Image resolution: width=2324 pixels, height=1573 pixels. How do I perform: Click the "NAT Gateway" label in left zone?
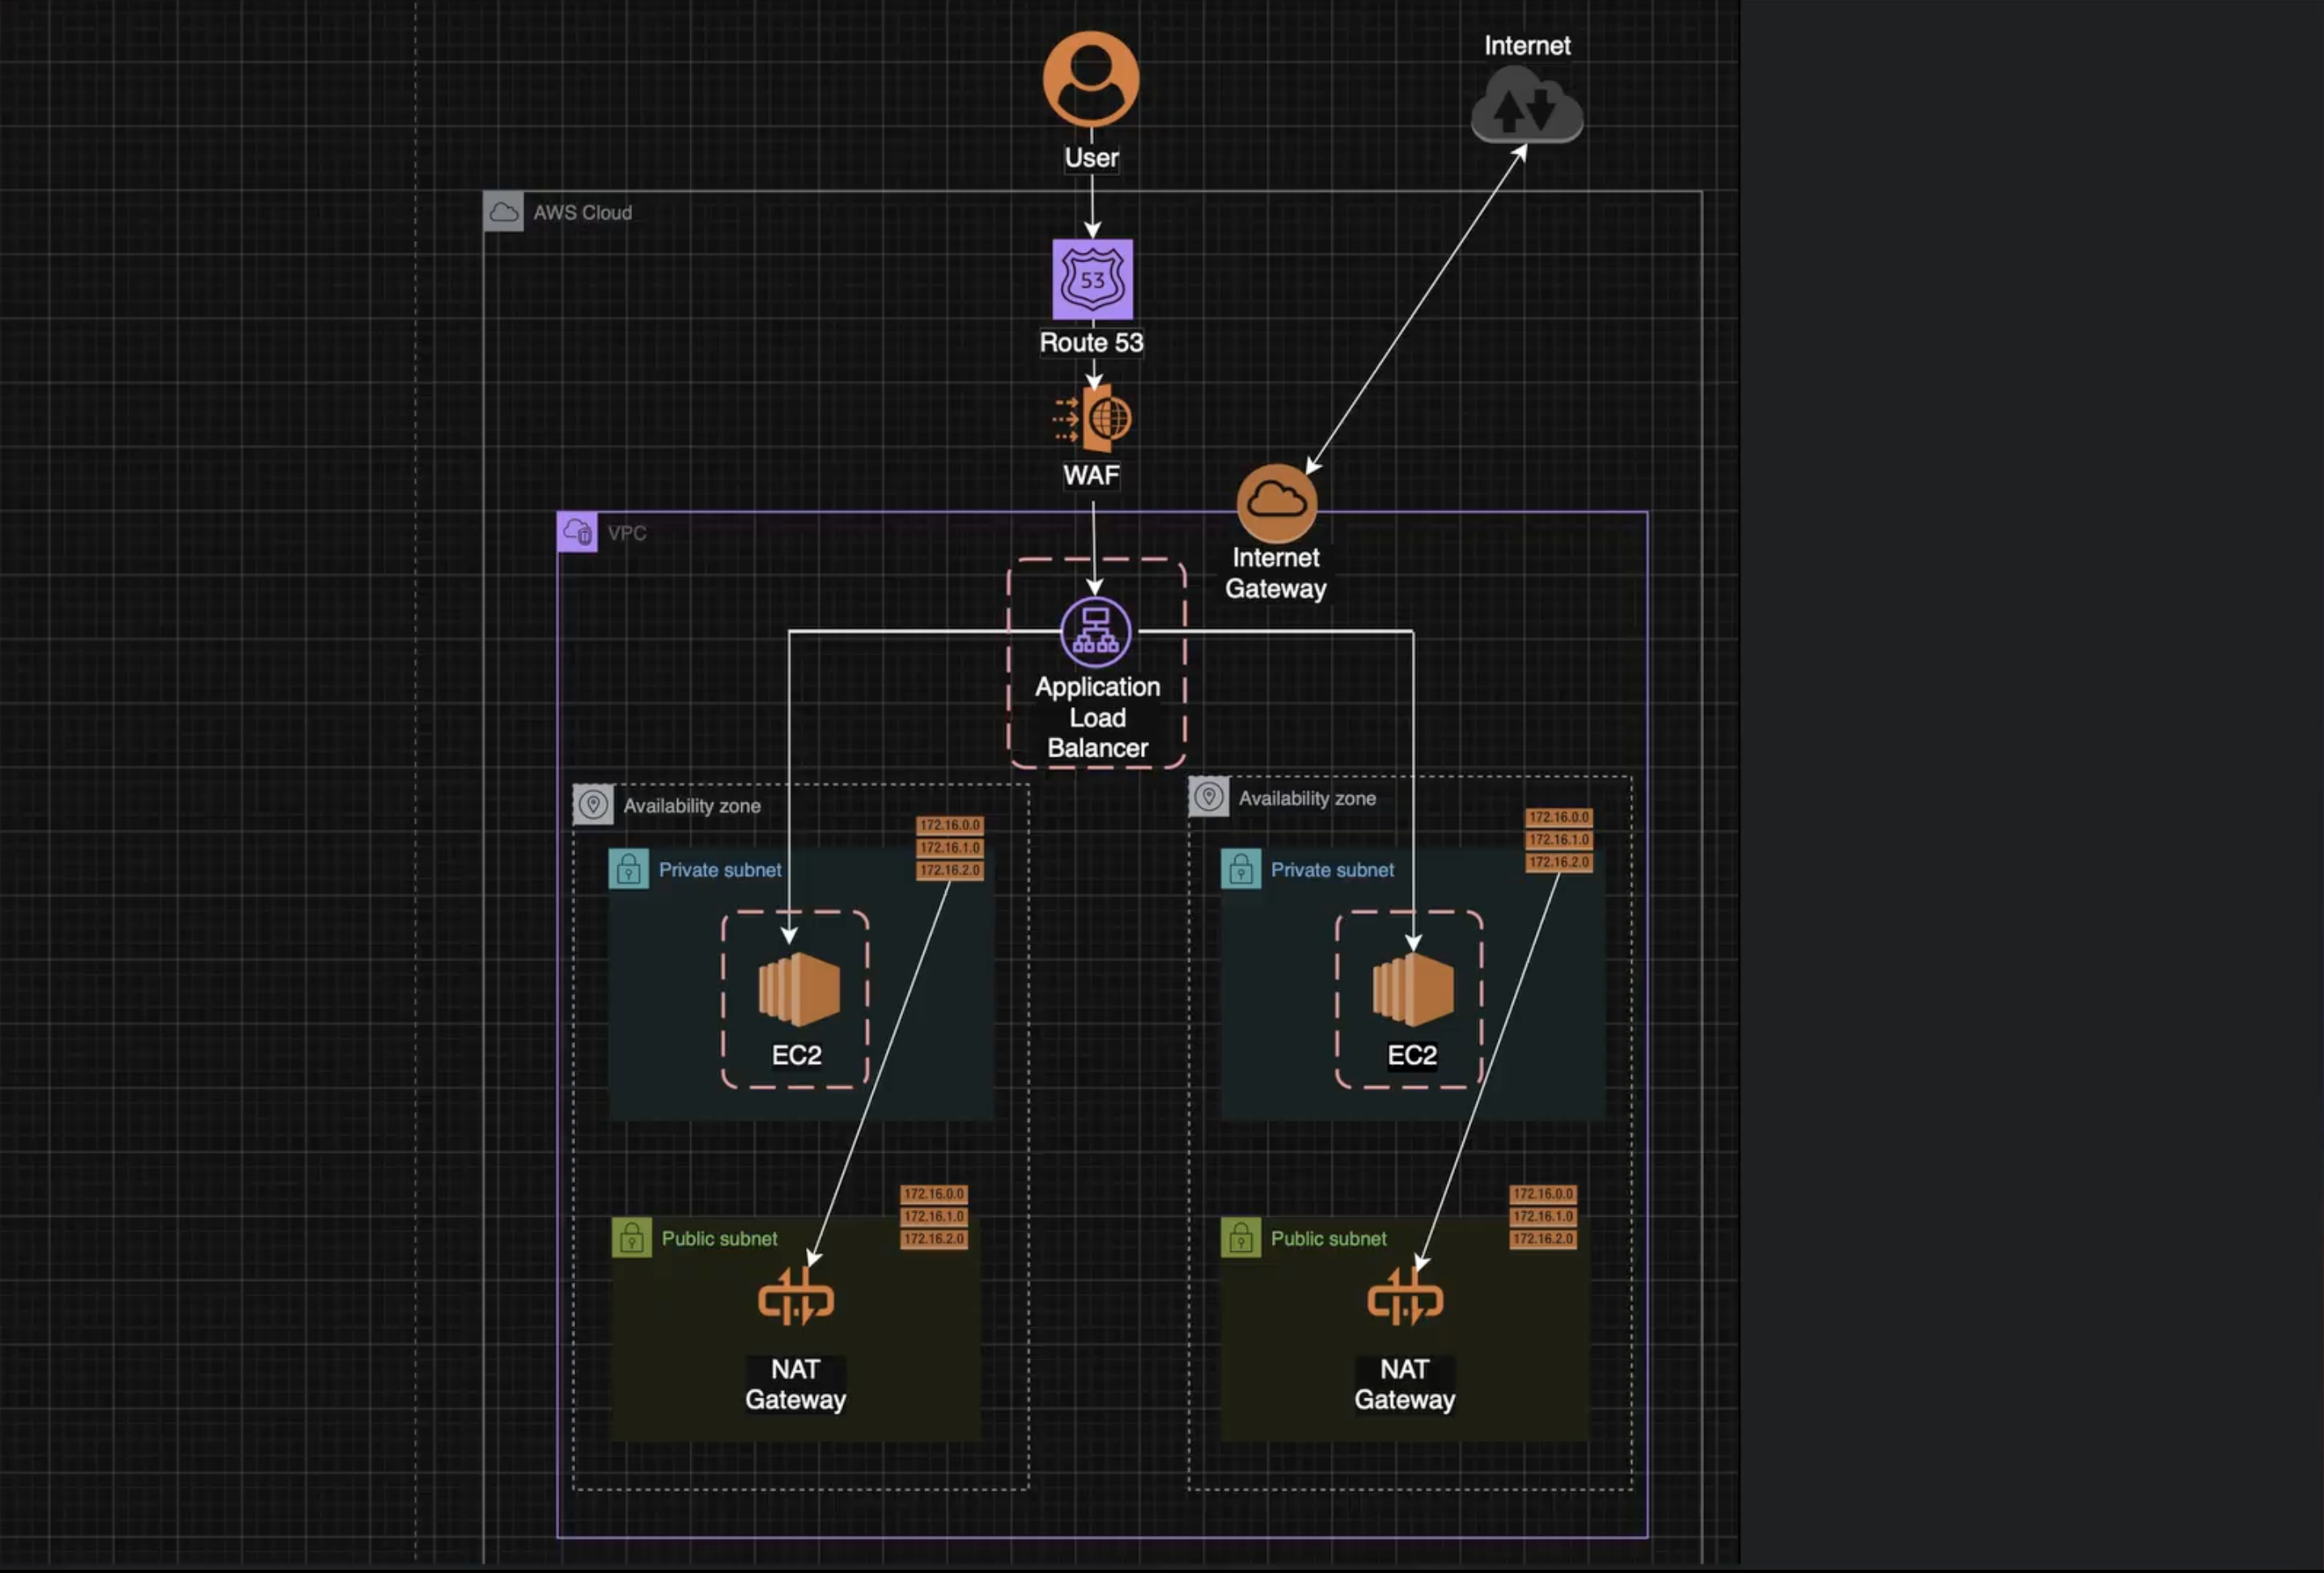click(x=795, y=1384)
